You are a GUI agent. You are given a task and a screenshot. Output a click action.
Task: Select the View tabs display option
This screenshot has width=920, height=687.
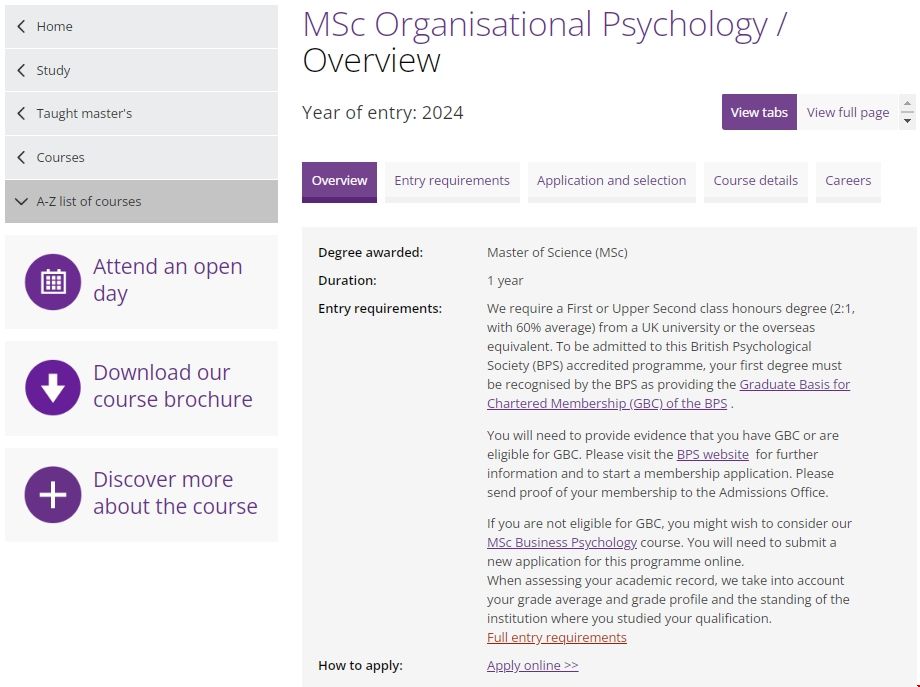coord(759,112)
